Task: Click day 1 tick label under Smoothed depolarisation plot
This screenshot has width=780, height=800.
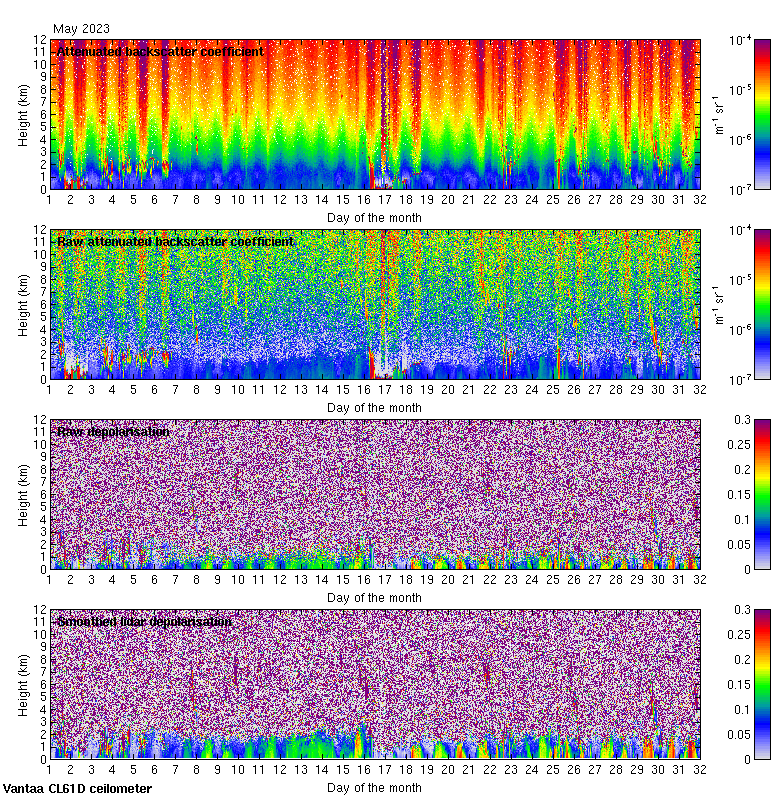Action: [x=49, y=770]
